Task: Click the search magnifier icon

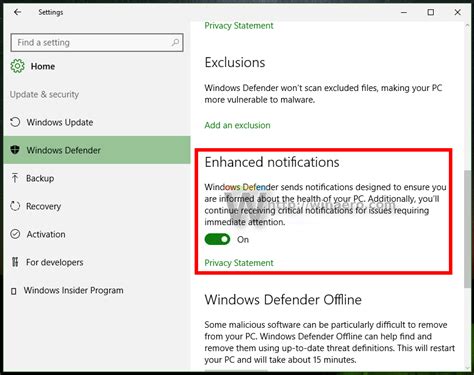Action: pyautogui.click(x=175, y=42)
